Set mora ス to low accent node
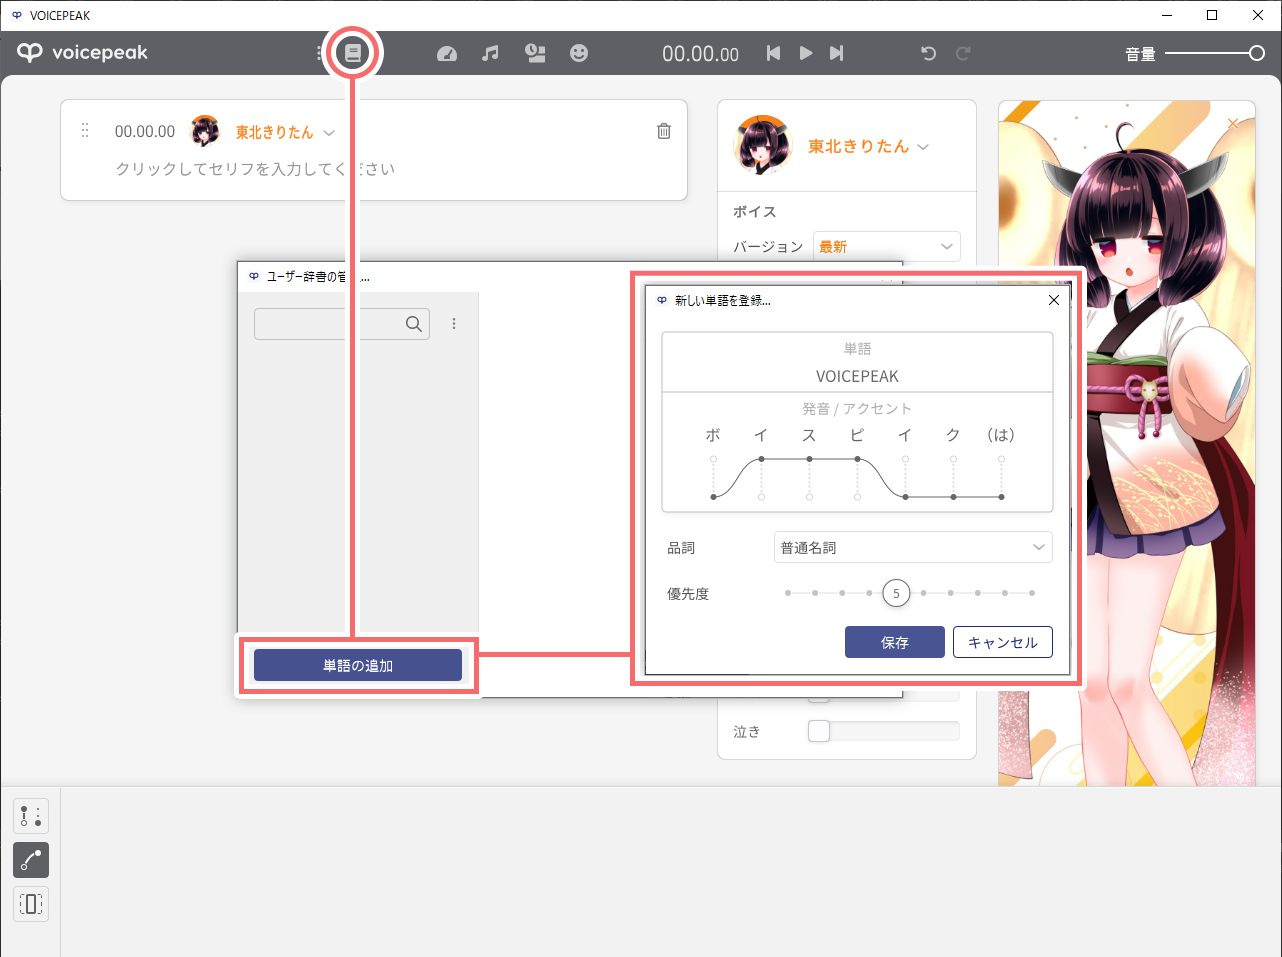Screen dimensions: 1282x957 [809, 496]
